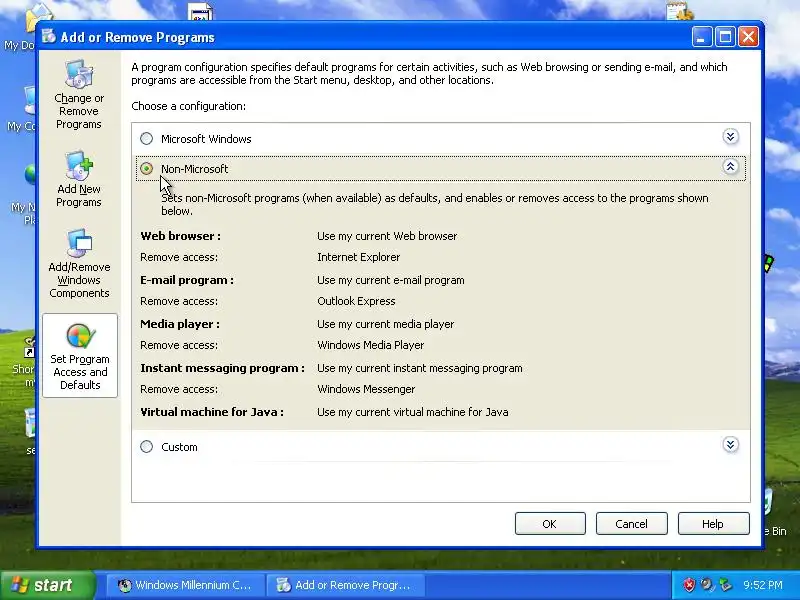Click the Safely Remove Hardware tray icon
This screenshot has height=600, width=800.
(725, 585)
